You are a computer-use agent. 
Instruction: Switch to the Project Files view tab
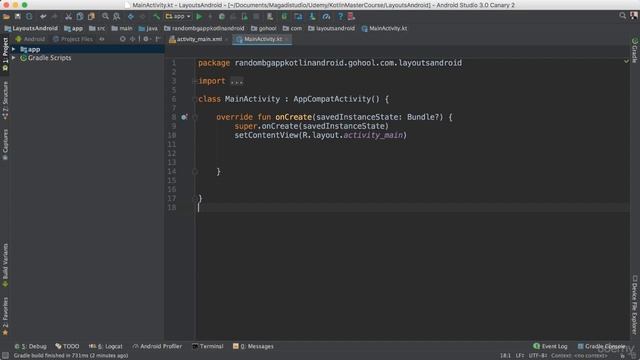(x=73, y=39)
